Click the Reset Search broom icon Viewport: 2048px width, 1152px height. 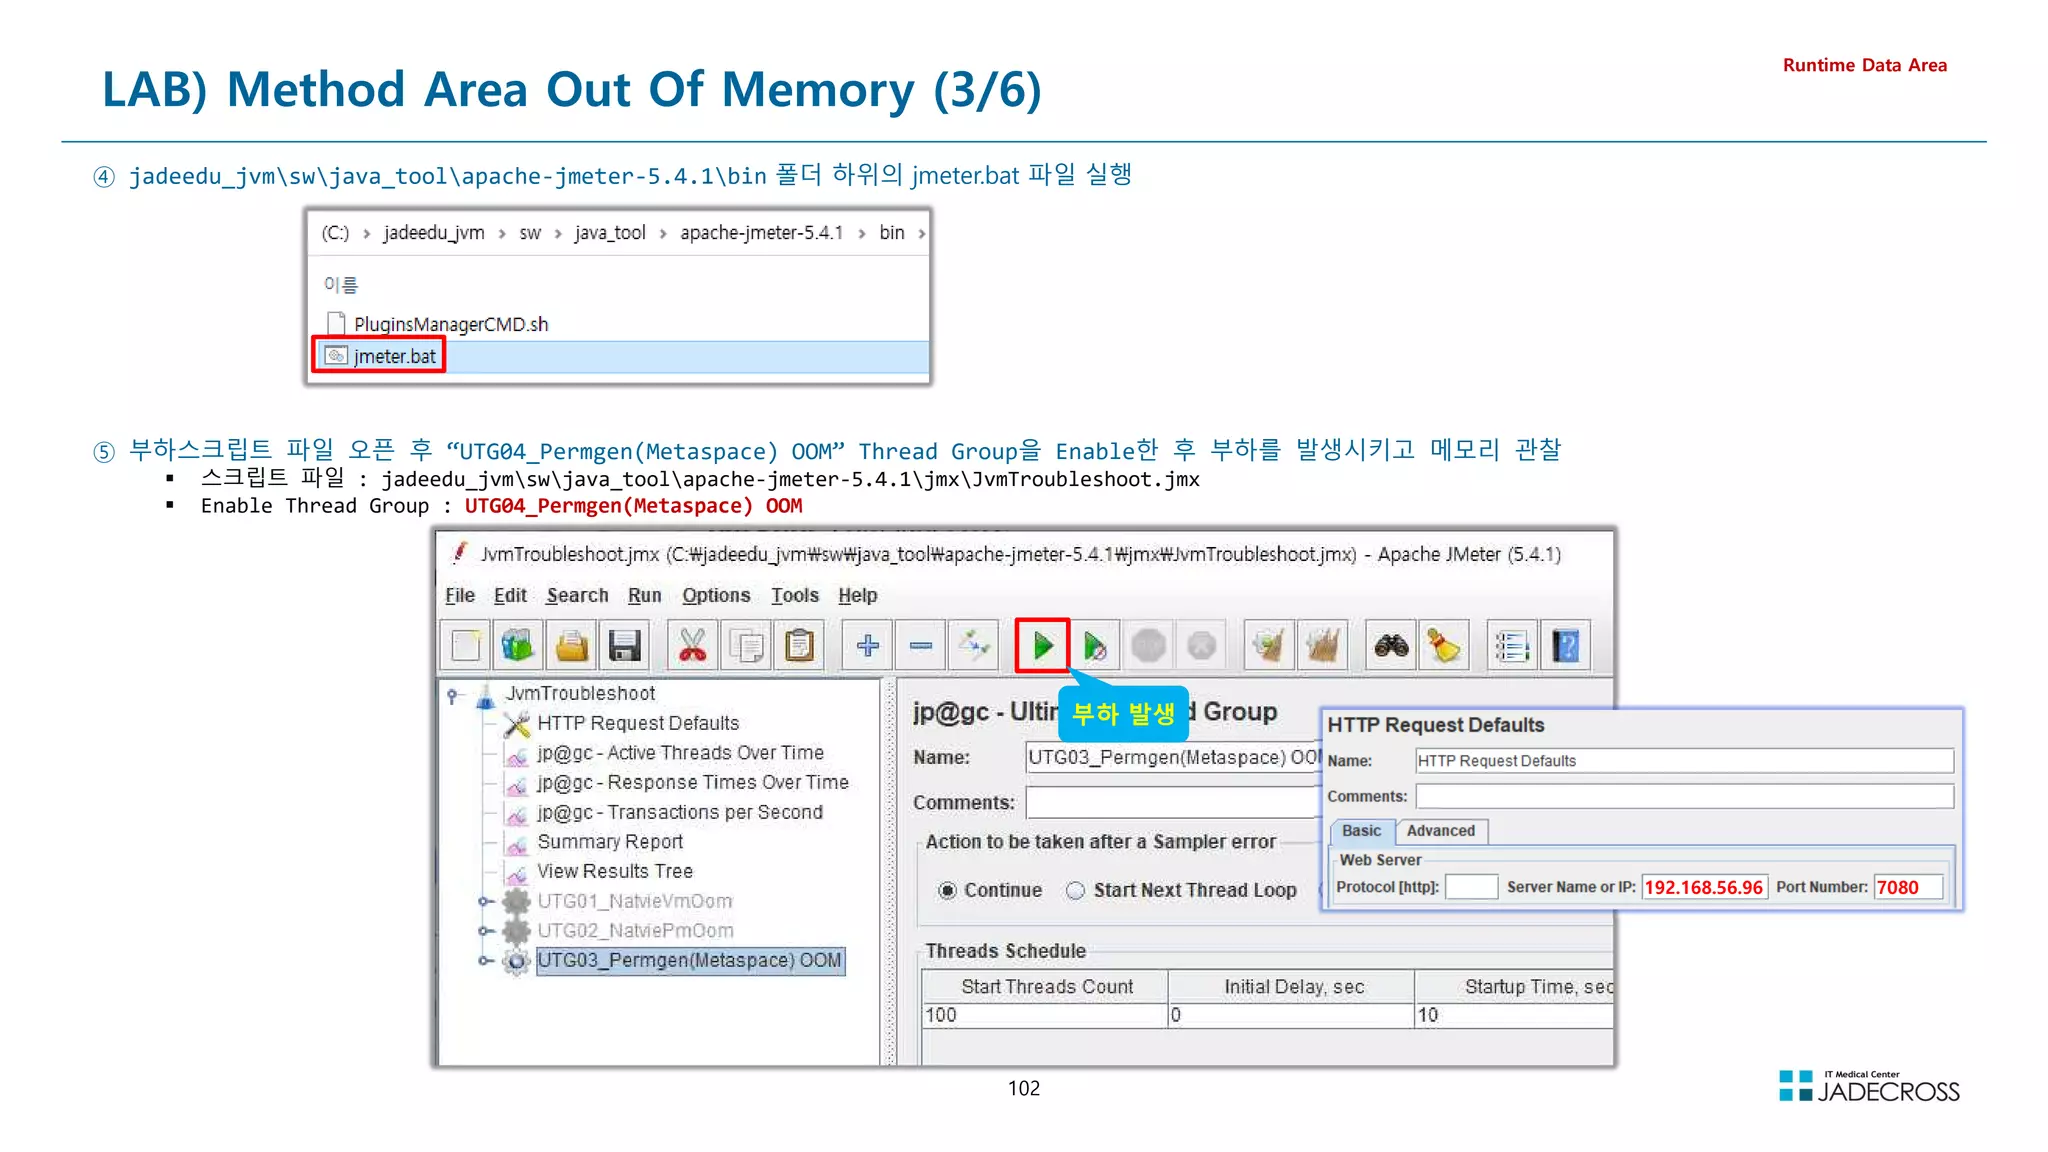1444,646
